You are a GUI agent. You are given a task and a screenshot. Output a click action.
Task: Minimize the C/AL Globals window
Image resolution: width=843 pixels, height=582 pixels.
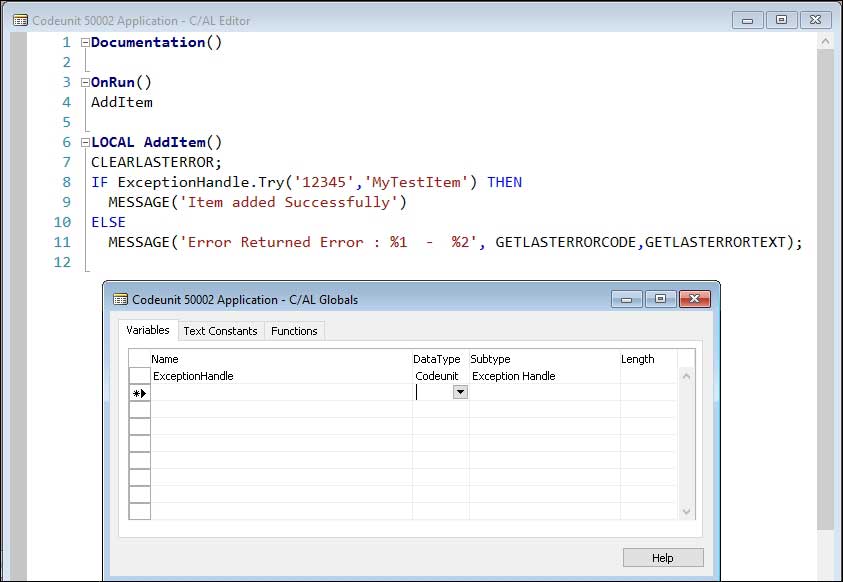(x=626, y=298)
